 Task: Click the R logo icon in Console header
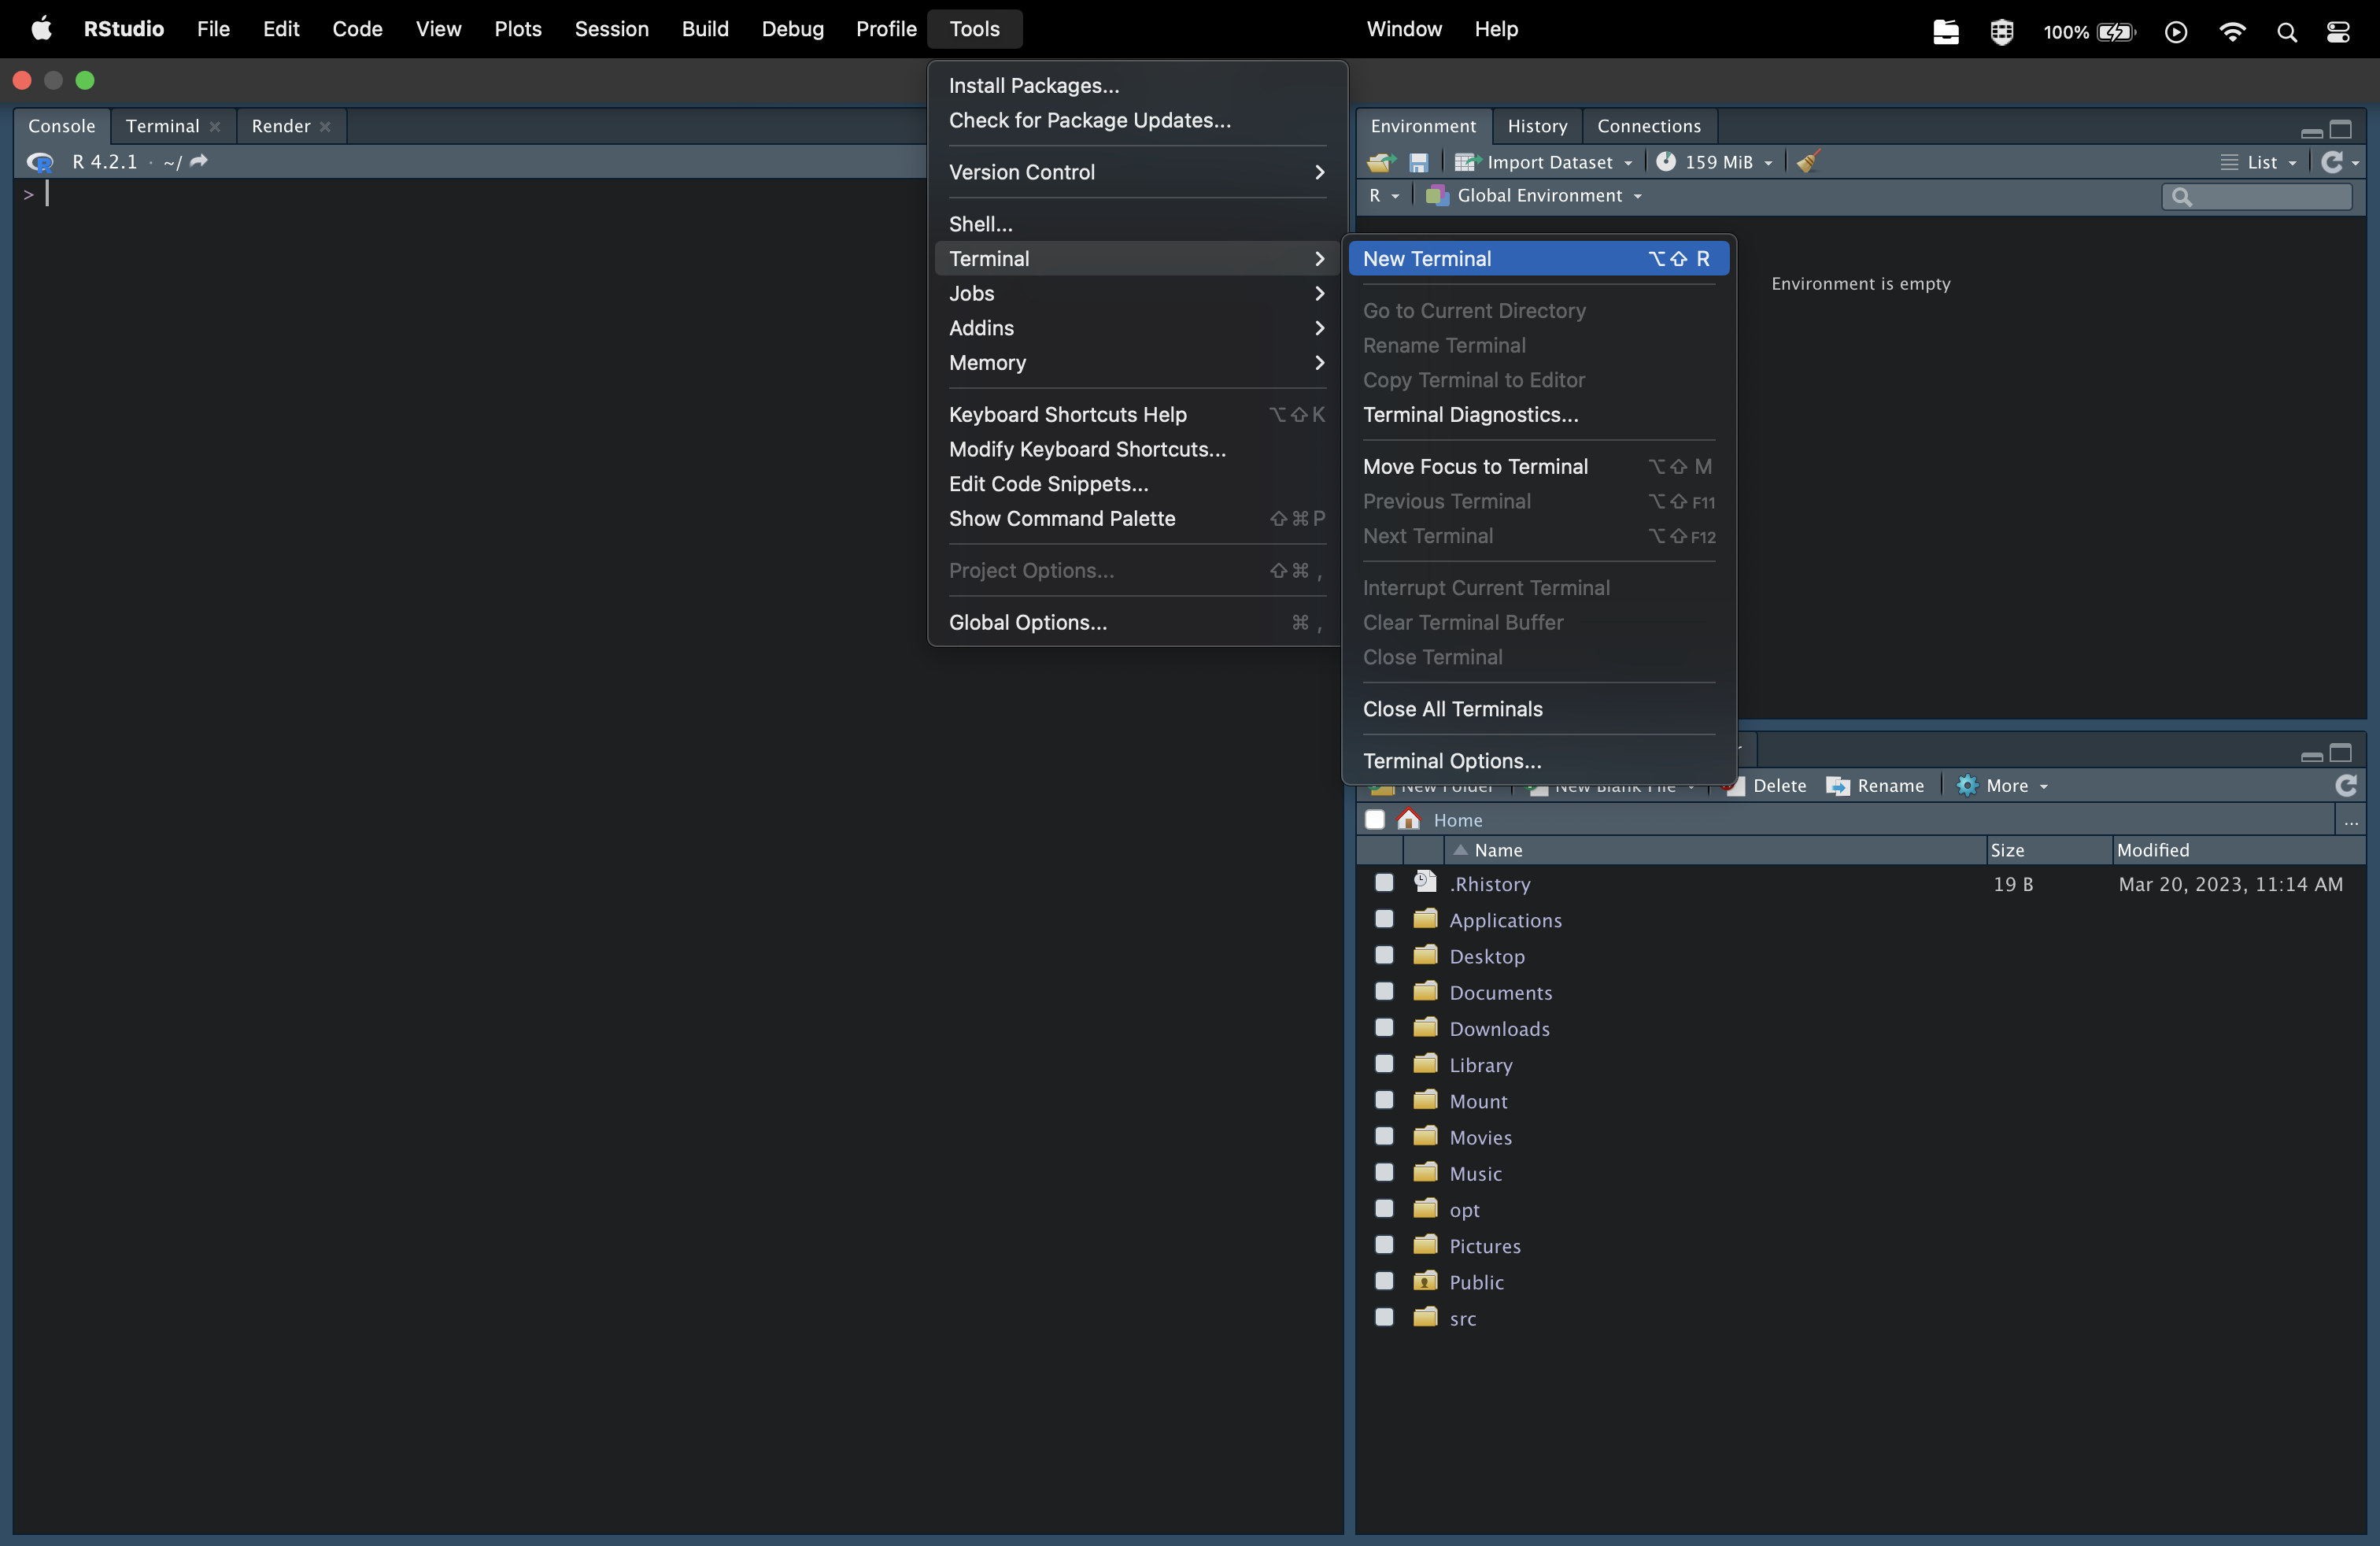(x=40, y=162)
